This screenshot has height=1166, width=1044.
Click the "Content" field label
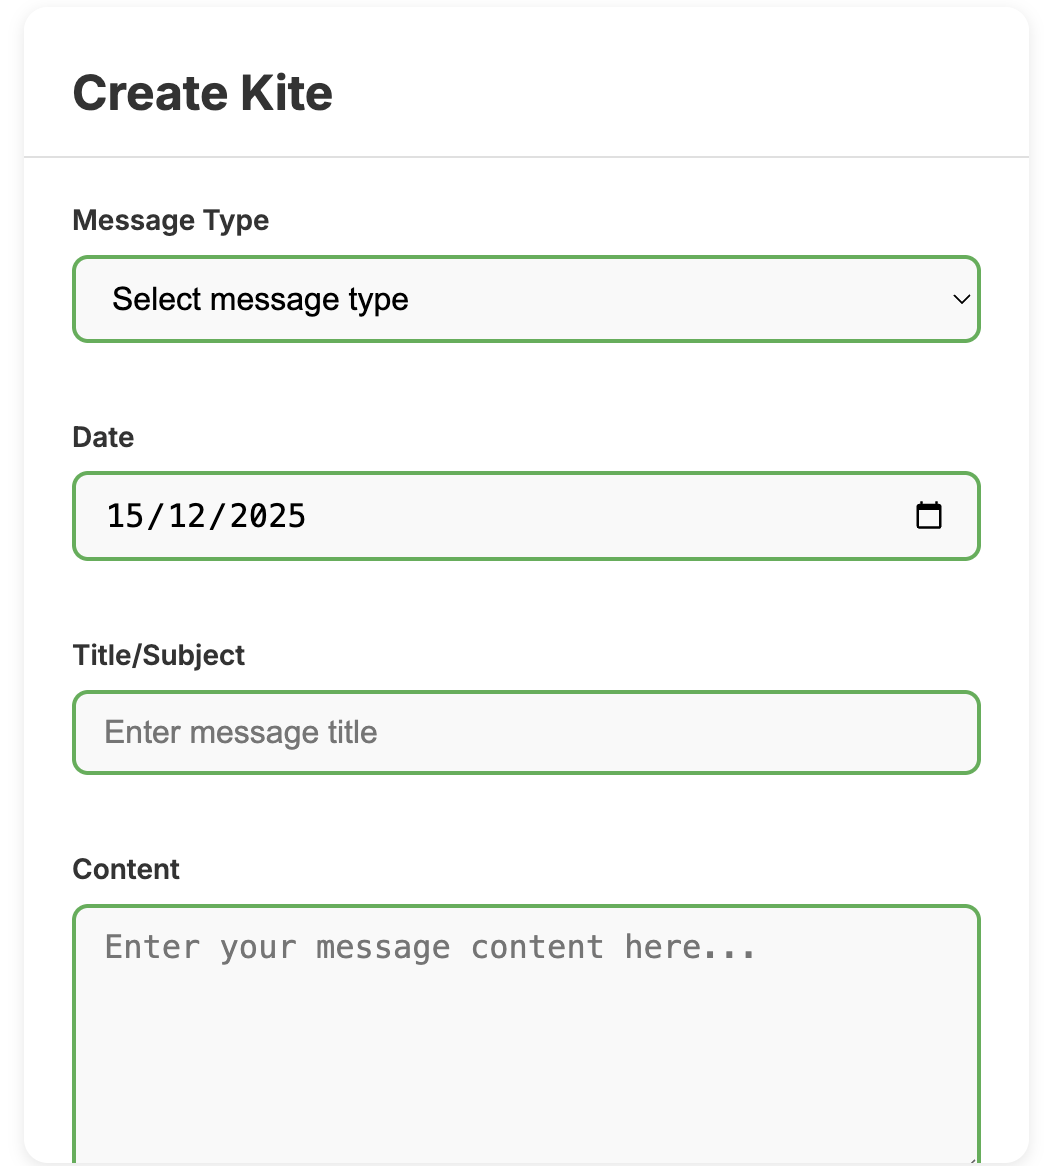click(x=126, y=869)
